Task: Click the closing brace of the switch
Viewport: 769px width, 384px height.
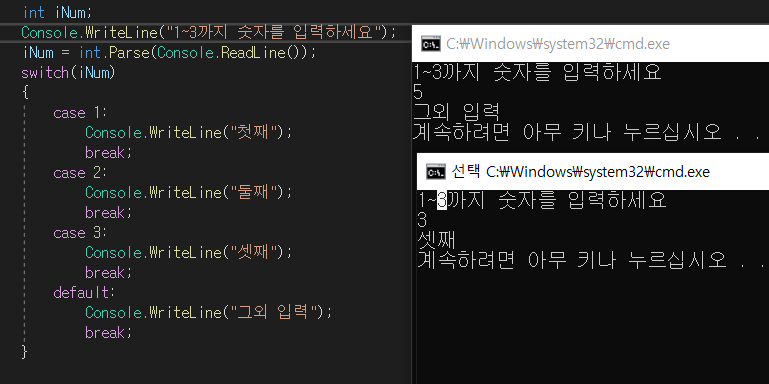Action: (25, 352)
